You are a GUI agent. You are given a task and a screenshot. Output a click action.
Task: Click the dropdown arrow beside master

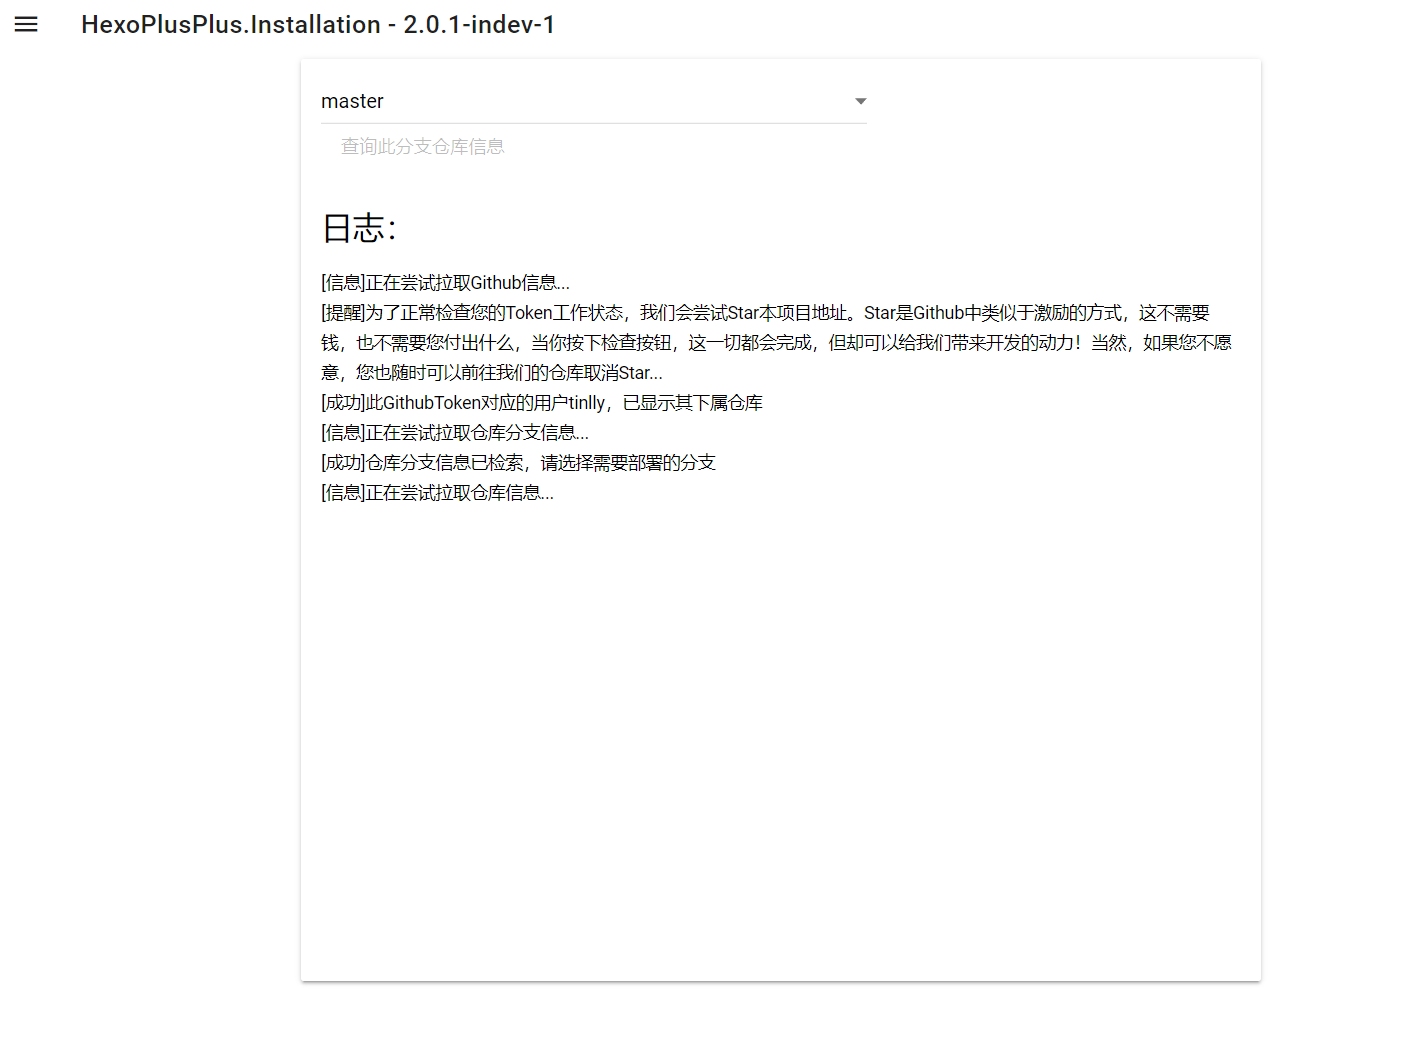click(x=860, y=101)
